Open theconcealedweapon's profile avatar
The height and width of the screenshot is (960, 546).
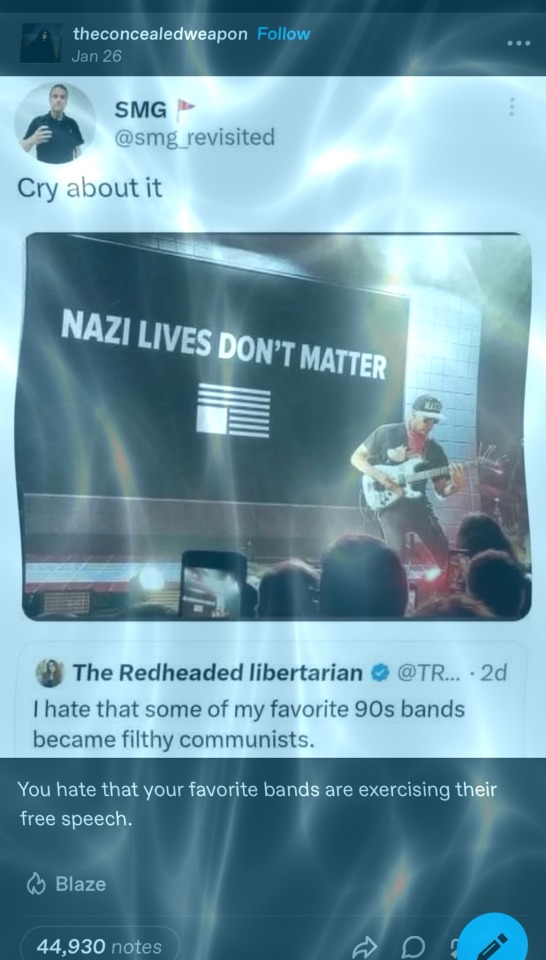[40, 43]
